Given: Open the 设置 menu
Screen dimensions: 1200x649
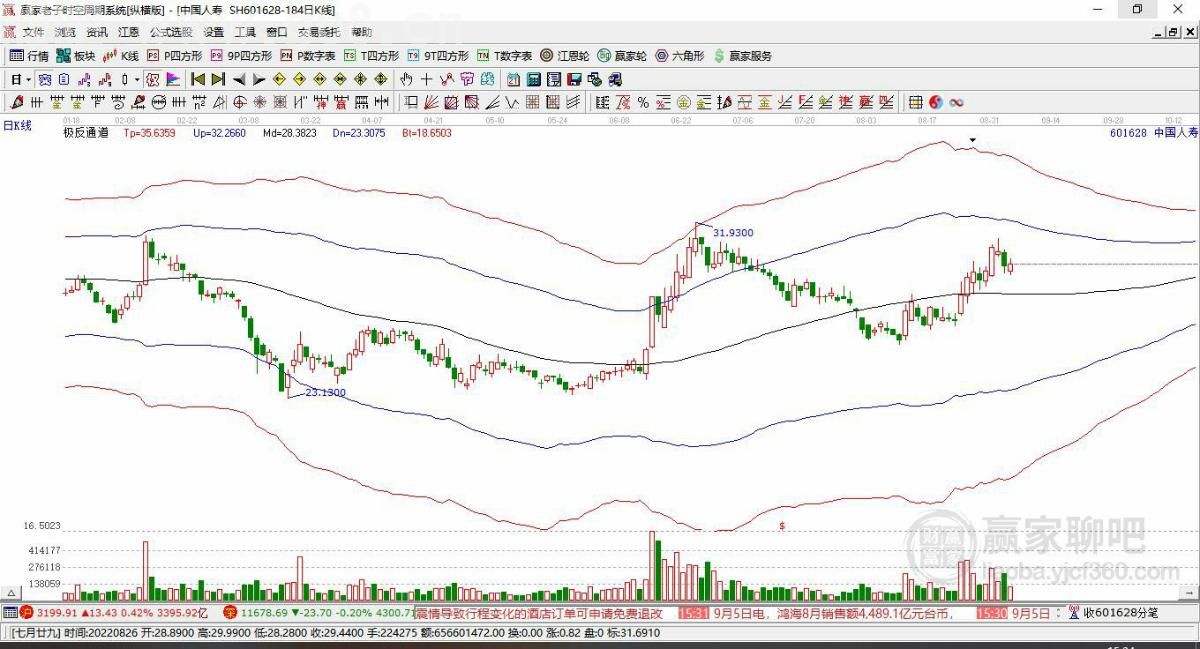Looking at the screenshot, I should 213,32.
